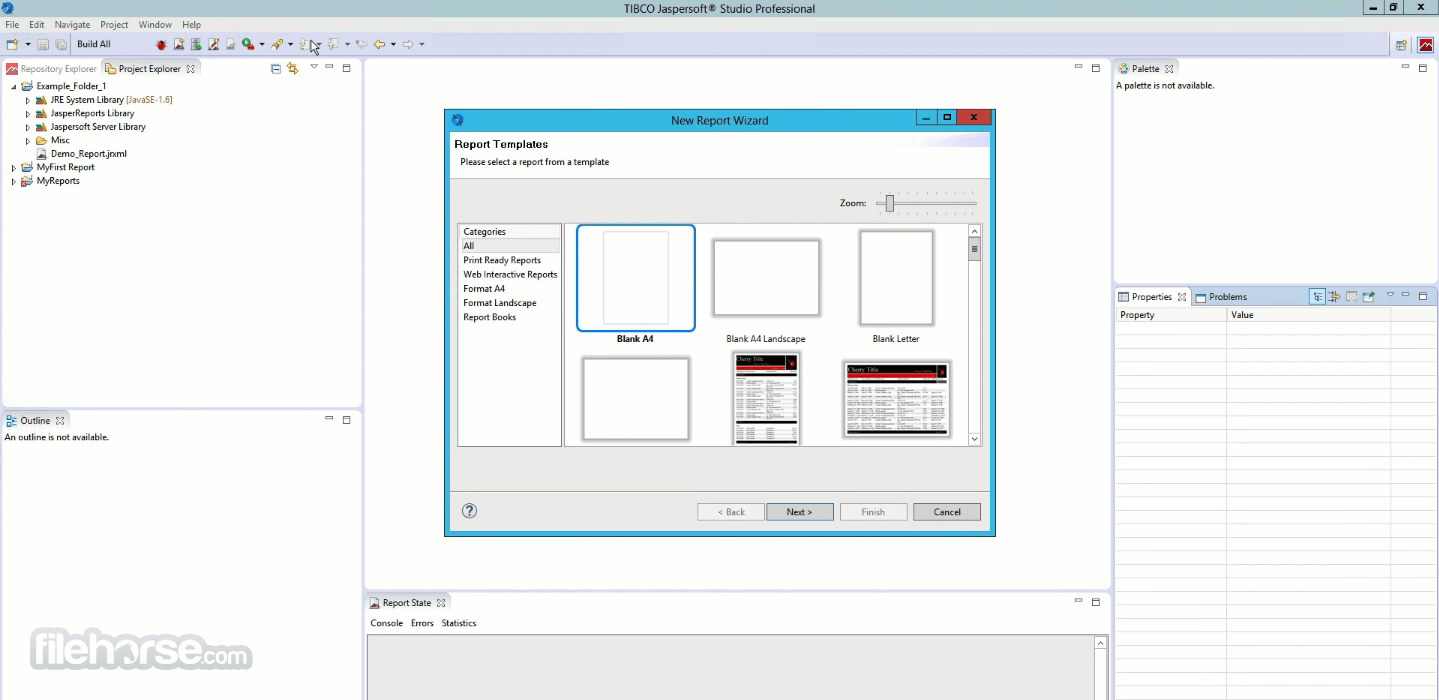Screen dimensions: 1439x700
Task: Click the New wizard toolbar icon
Action: [x=12, y=44]
